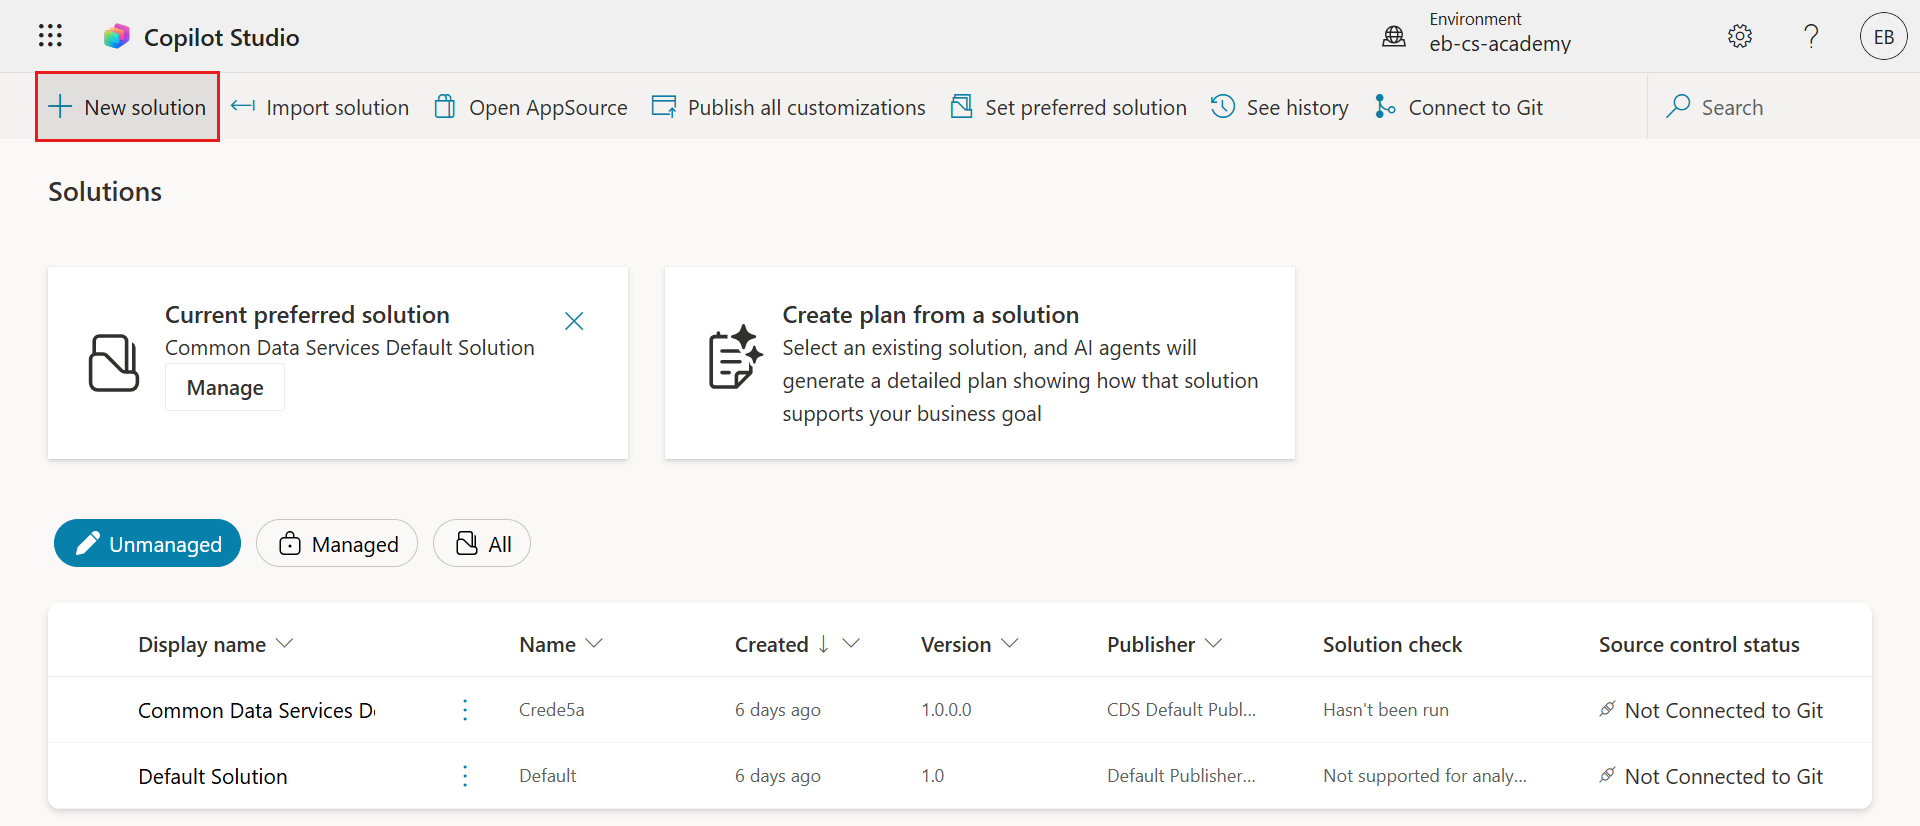Open the EB account avatar
1920x826 pixels.
(1884, 37)
